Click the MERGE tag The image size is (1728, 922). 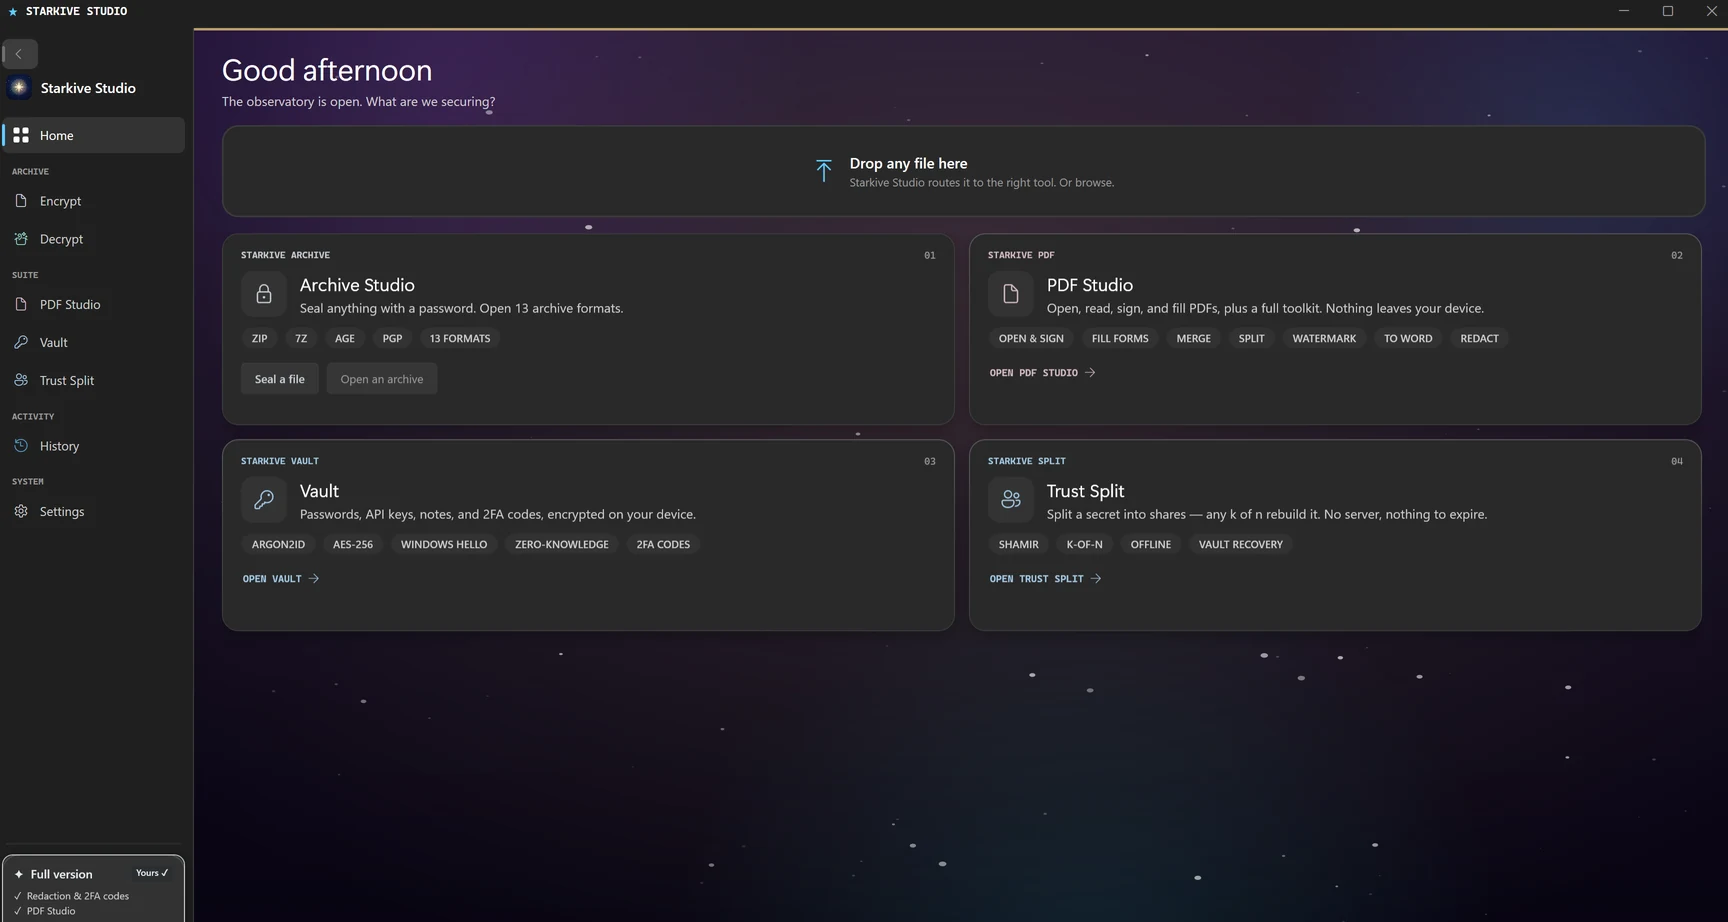(x=1194, y=338)
